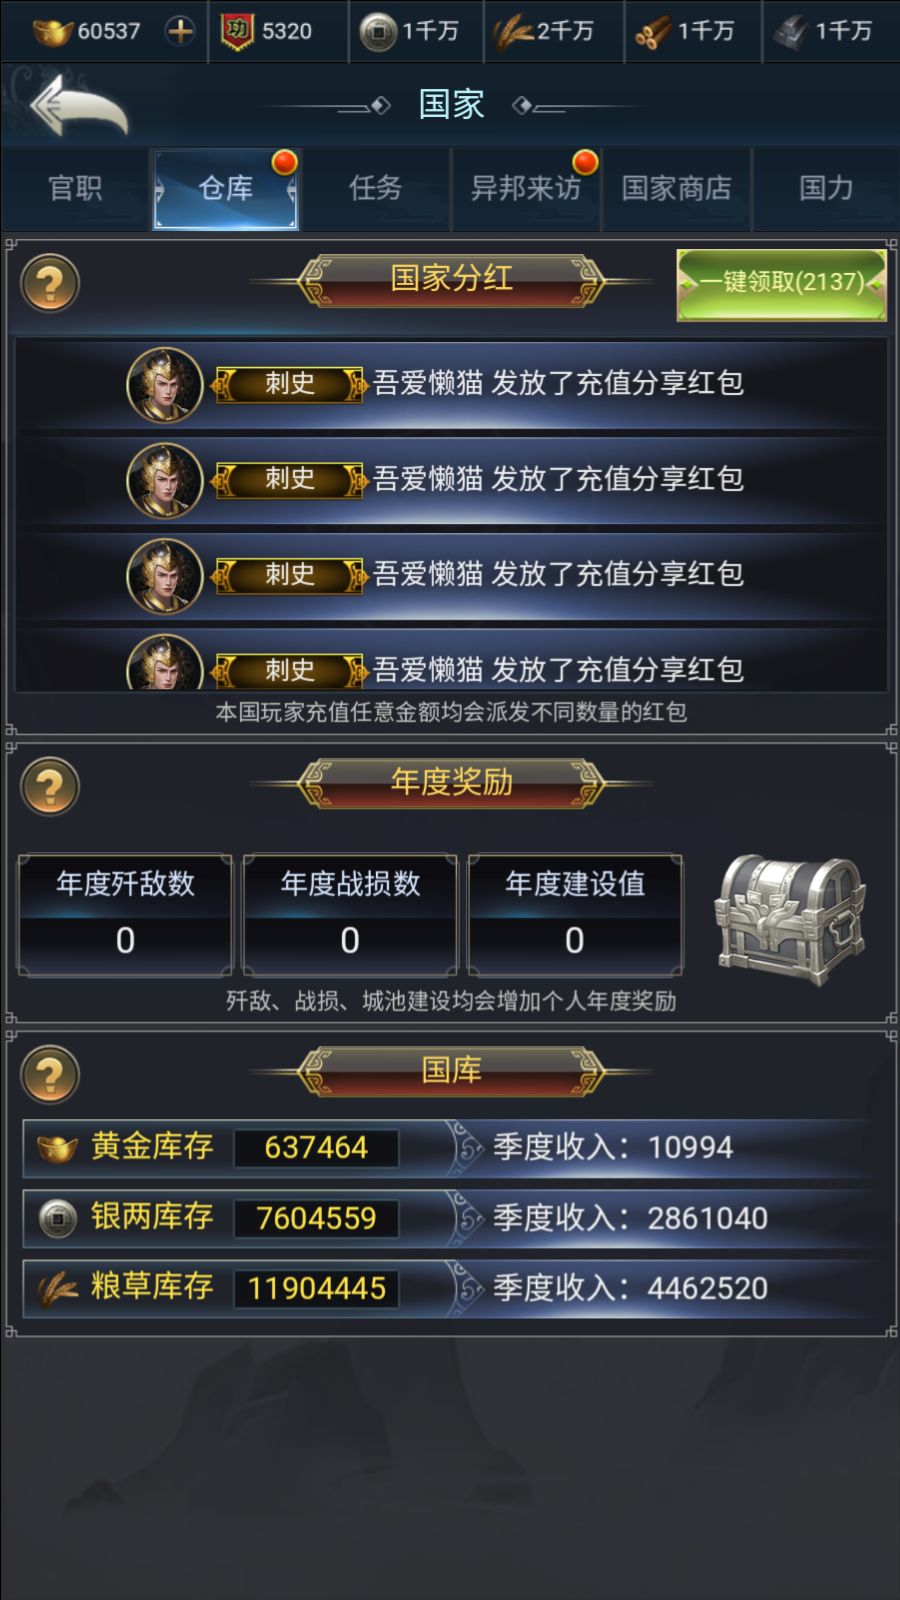Image resolution: width=900 pixels, height=1600 pixels.
Task: Open the 国库 help question mark
Action: (x=50, y=1074)
